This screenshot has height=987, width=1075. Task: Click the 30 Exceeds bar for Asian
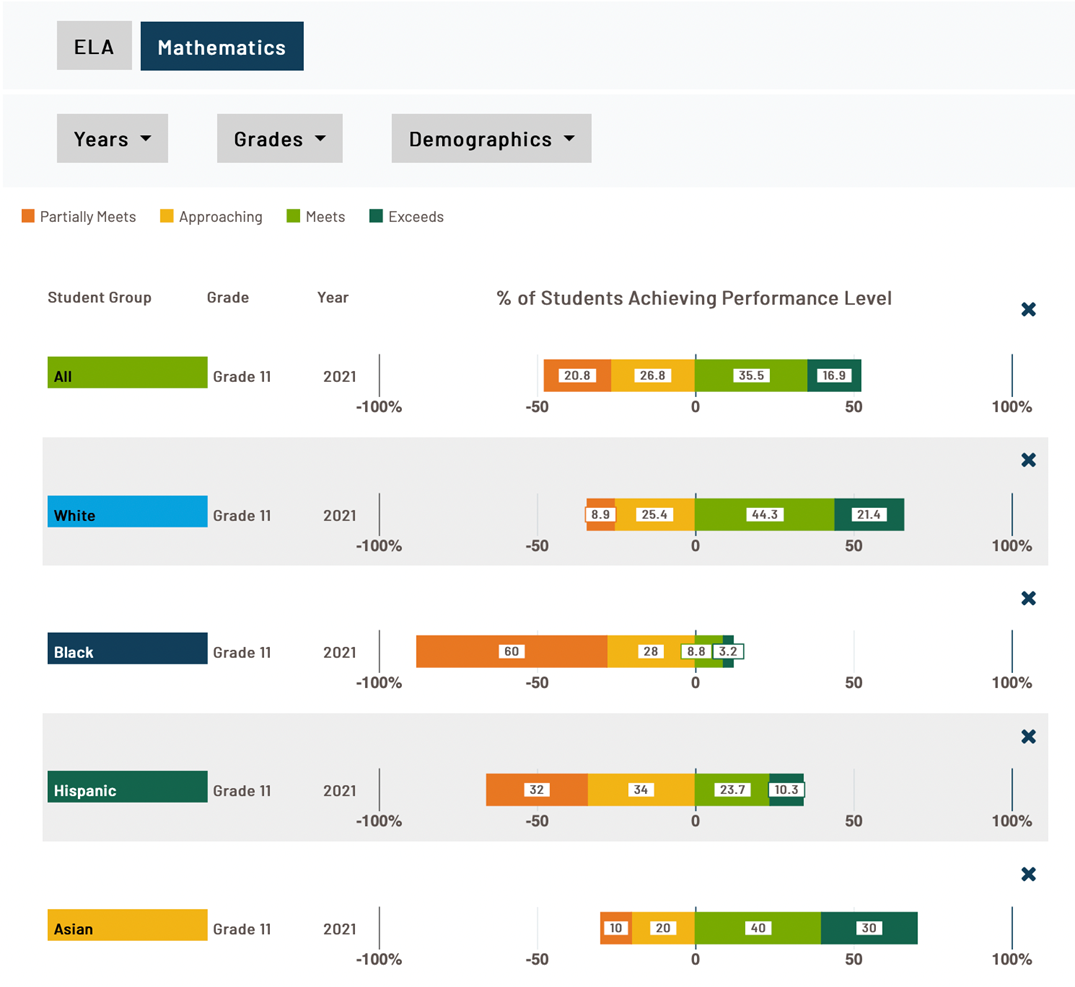pos(868,928)
